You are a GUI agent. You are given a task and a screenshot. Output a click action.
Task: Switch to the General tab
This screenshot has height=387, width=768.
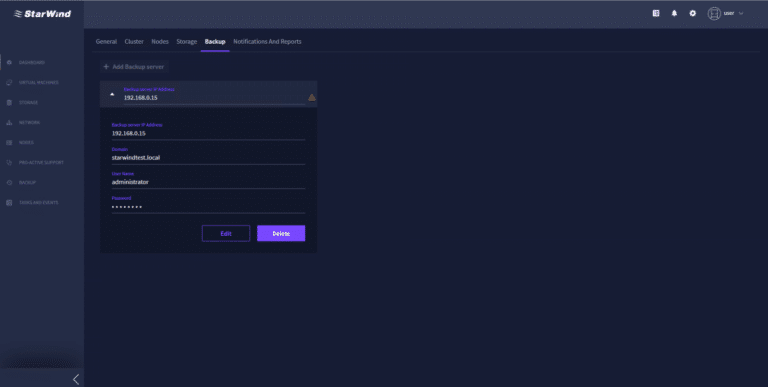point(106,42)
